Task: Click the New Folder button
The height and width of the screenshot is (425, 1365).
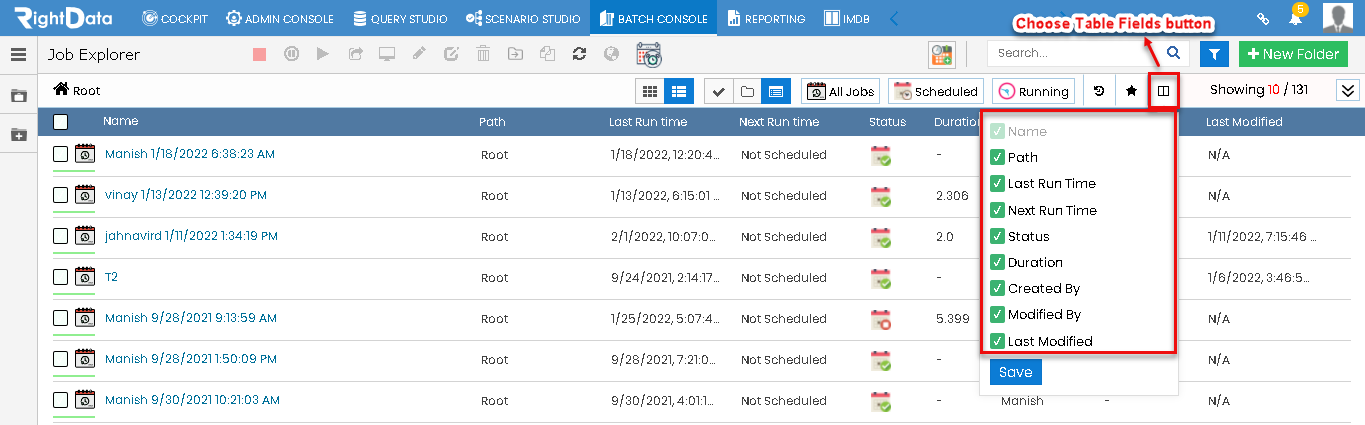Action: pyautogui.click(x=1293, y=54)
